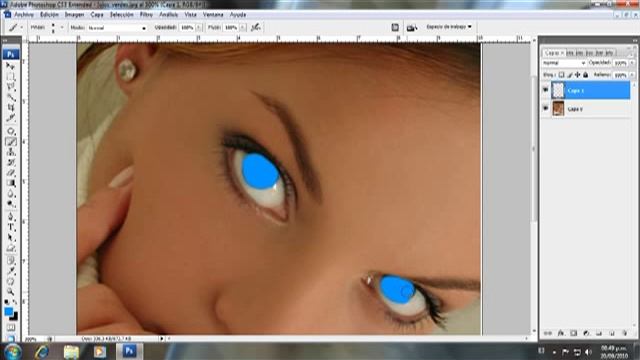Select the Eraser tool
This screenshot has width=640, height=360.
click(11, 173)
